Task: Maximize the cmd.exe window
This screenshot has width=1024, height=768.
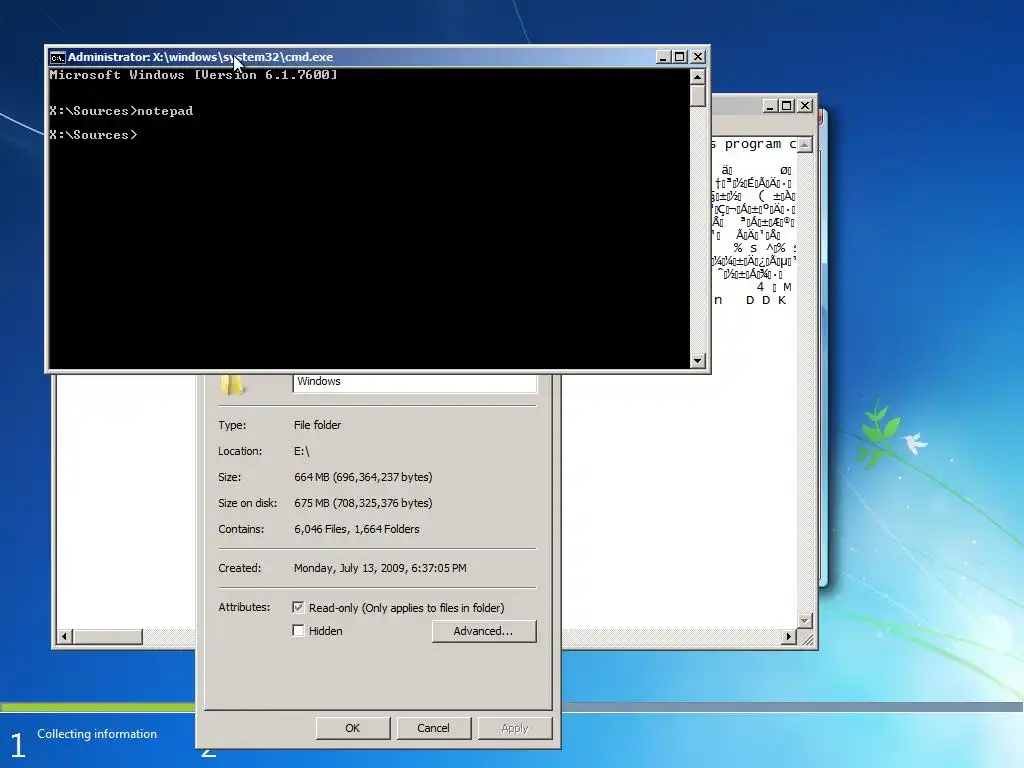Action: [x=680, y=57]
